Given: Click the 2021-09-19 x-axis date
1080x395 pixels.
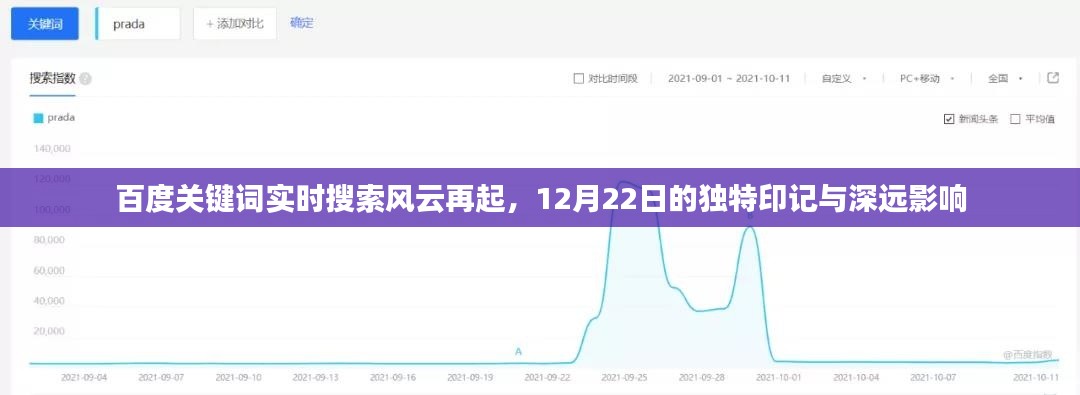Looking at the screenshot, I should click(x=470, y=378).
